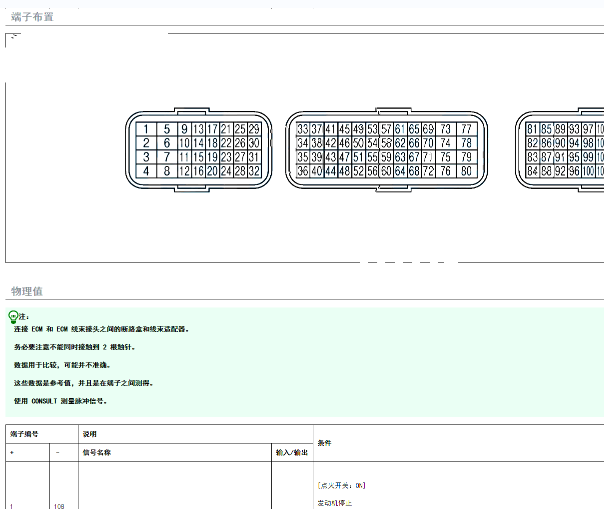Select note line starting with 这些数据是参考值
This screenshot has width=604, height=509.
(84, 383)
